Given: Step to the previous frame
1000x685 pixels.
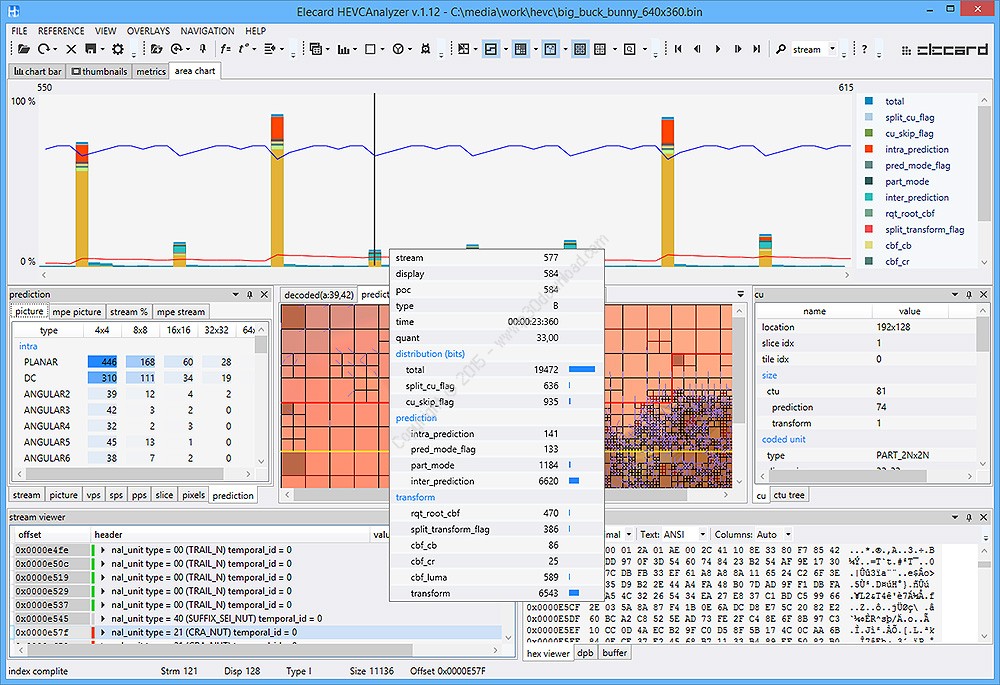Looking at the screenshot, I should [697, 49].
